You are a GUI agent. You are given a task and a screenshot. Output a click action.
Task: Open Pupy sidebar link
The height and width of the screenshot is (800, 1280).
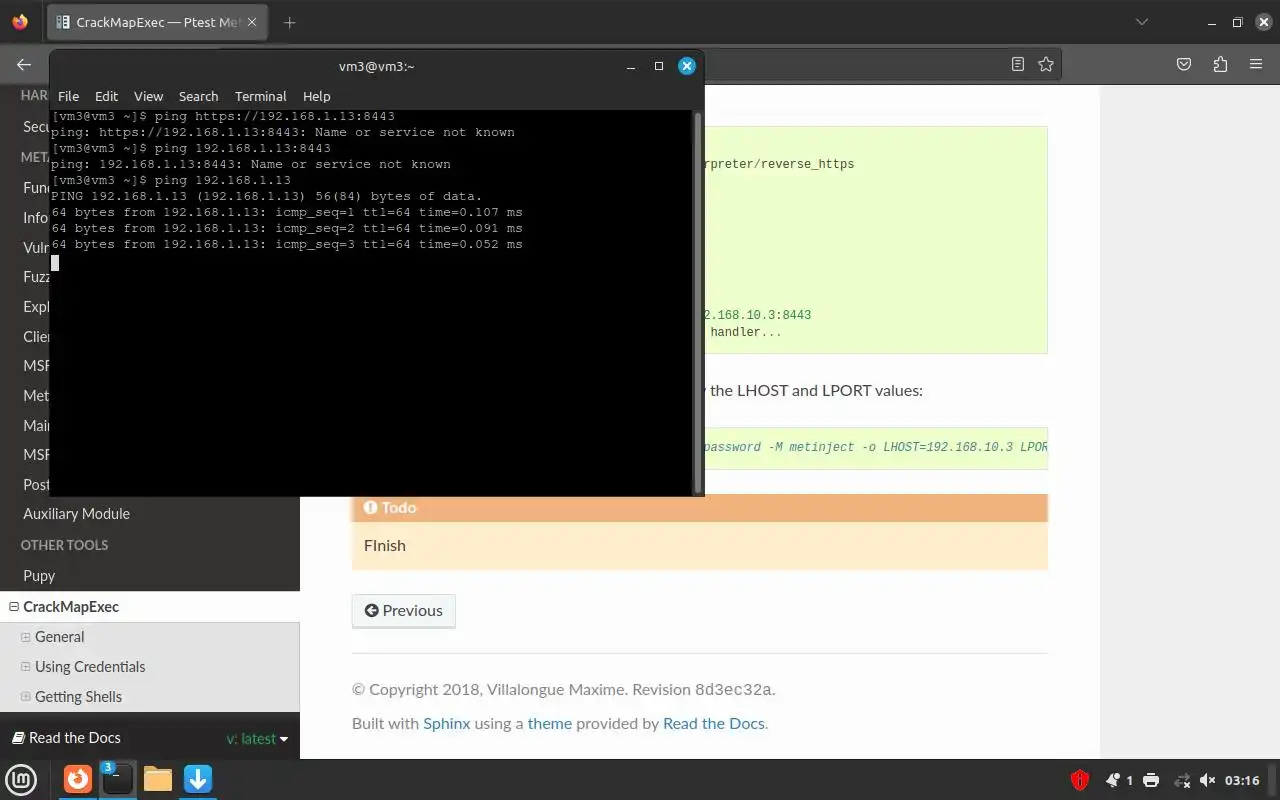point(39,575)
